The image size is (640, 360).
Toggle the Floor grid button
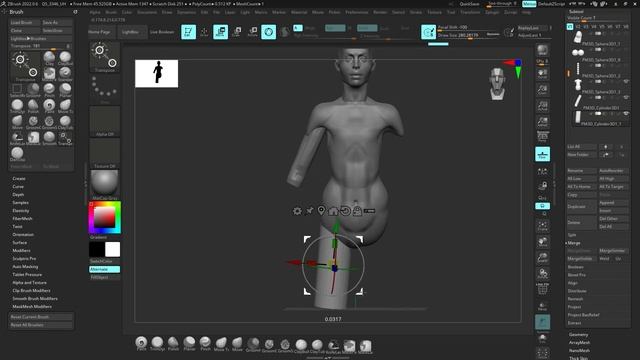(x=542, y=154)
